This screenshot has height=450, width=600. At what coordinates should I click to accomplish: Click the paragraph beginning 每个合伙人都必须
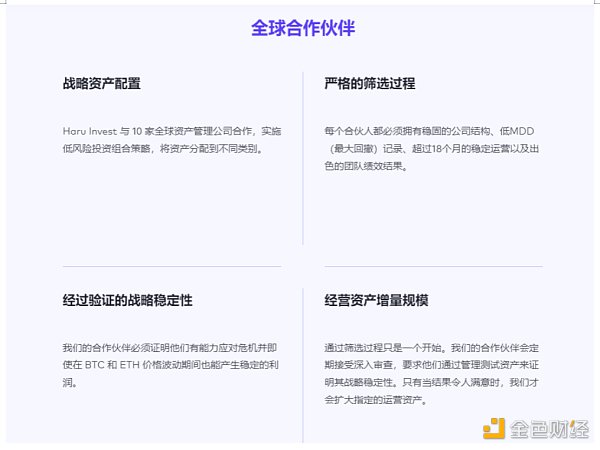point(432,148)
